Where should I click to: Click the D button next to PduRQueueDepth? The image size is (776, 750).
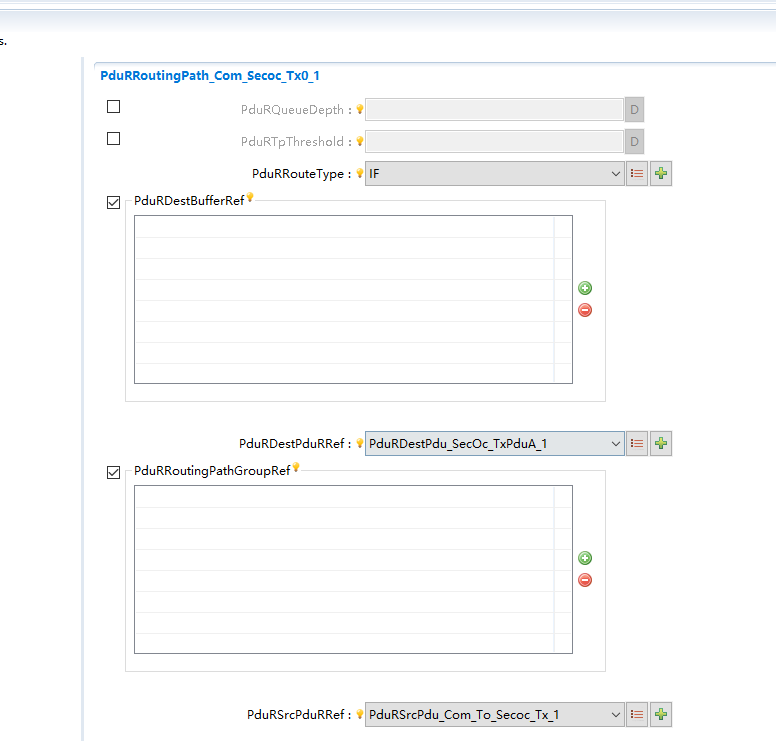coord(634,110)
